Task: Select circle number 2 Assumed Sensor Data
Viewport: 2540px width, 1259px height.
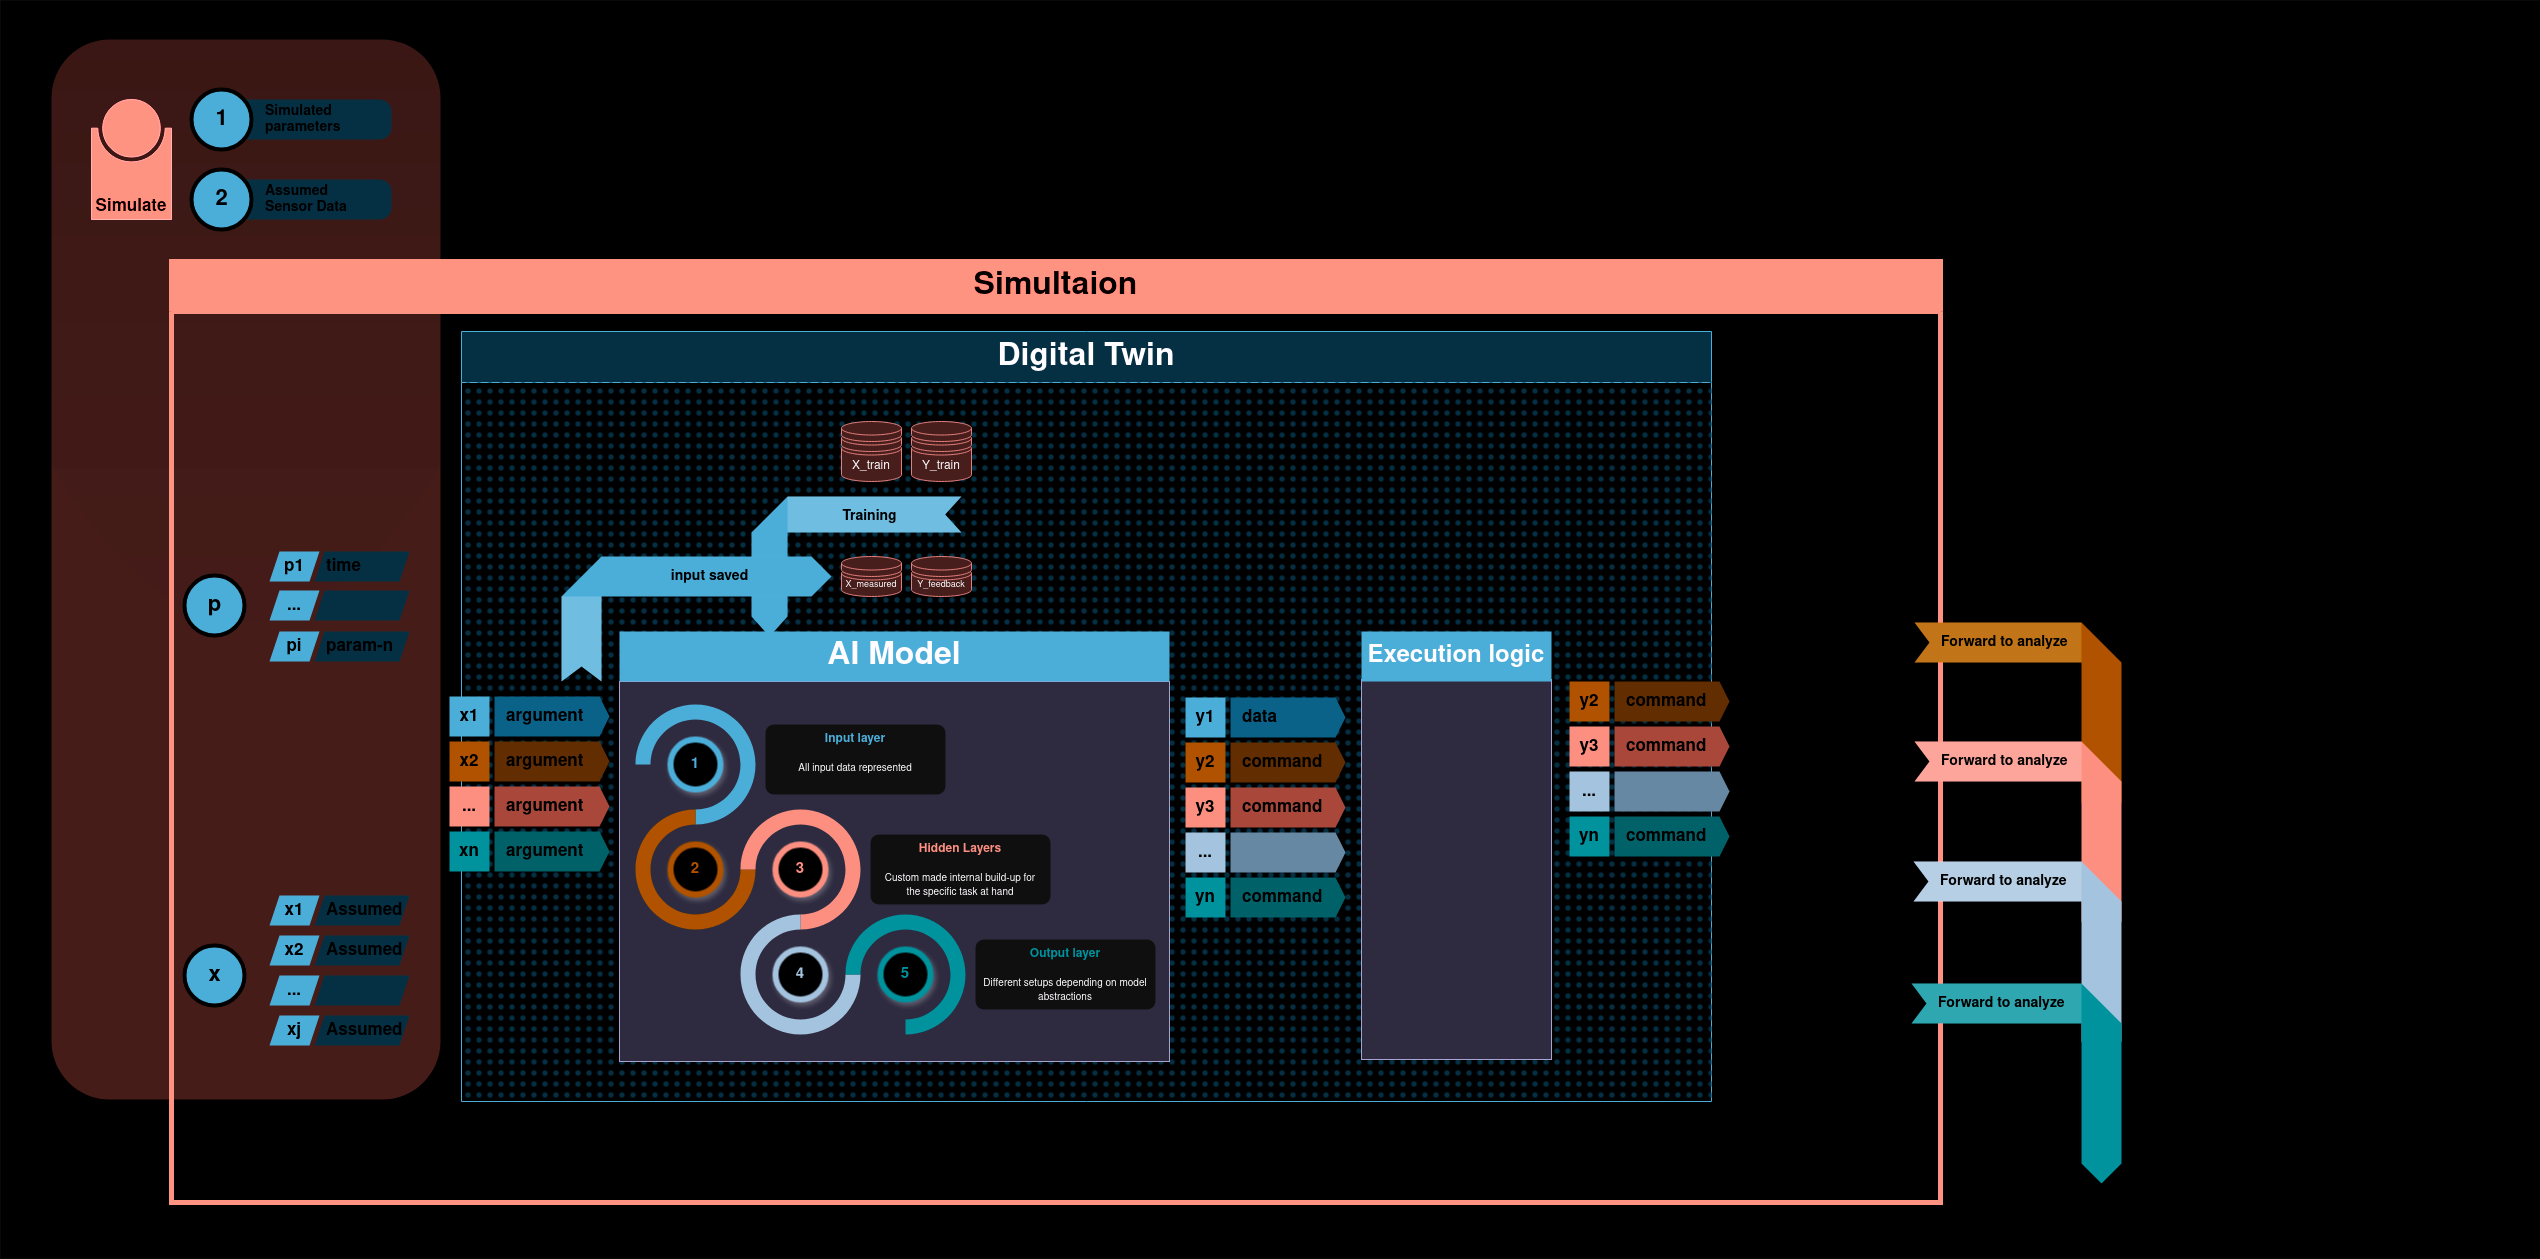Action: [221, 199]
